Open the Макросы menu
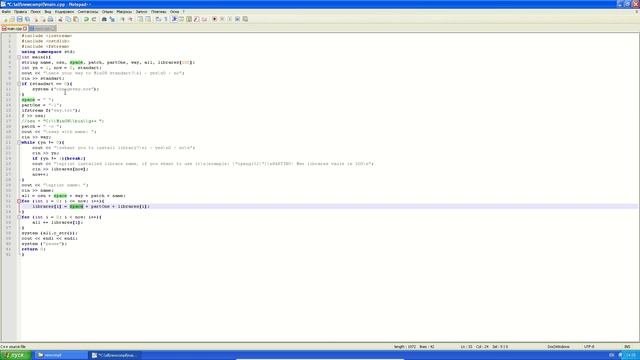This screenshot has height=360, width=640. (x=124, y=12)
